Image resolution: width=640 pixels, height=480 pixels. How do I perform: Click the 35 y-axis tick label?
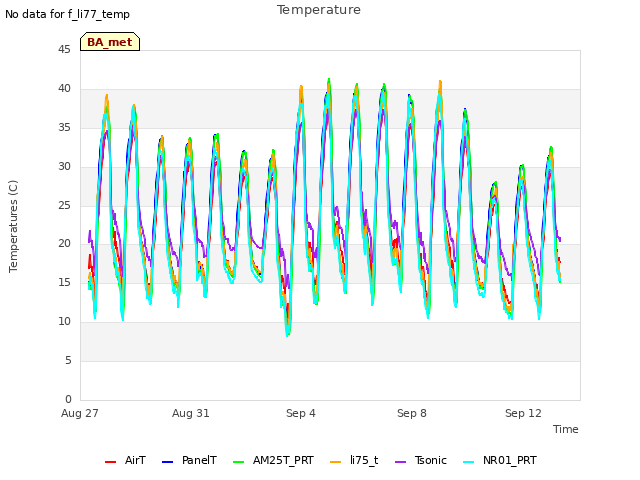[x=64, y=127]
